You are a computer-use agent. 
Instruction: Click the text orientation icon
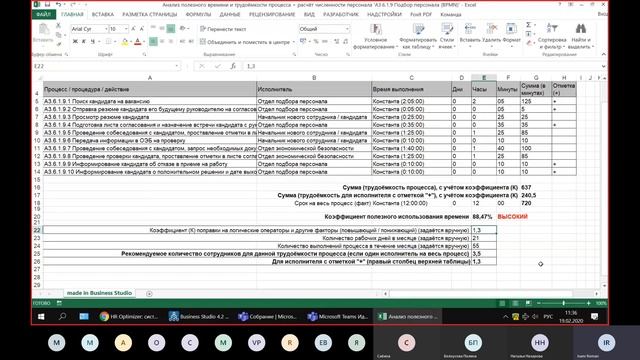click(182, 29)
